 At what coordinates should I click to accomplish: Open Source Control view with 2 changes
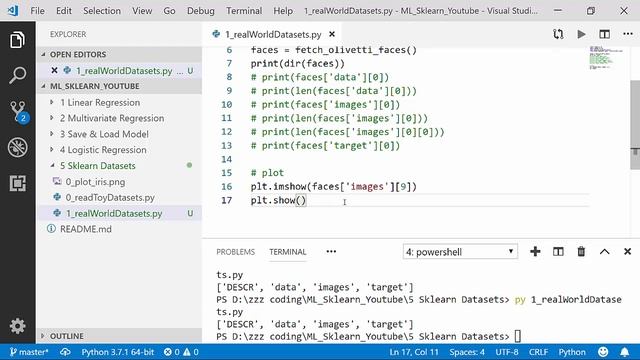coord(18,111)
